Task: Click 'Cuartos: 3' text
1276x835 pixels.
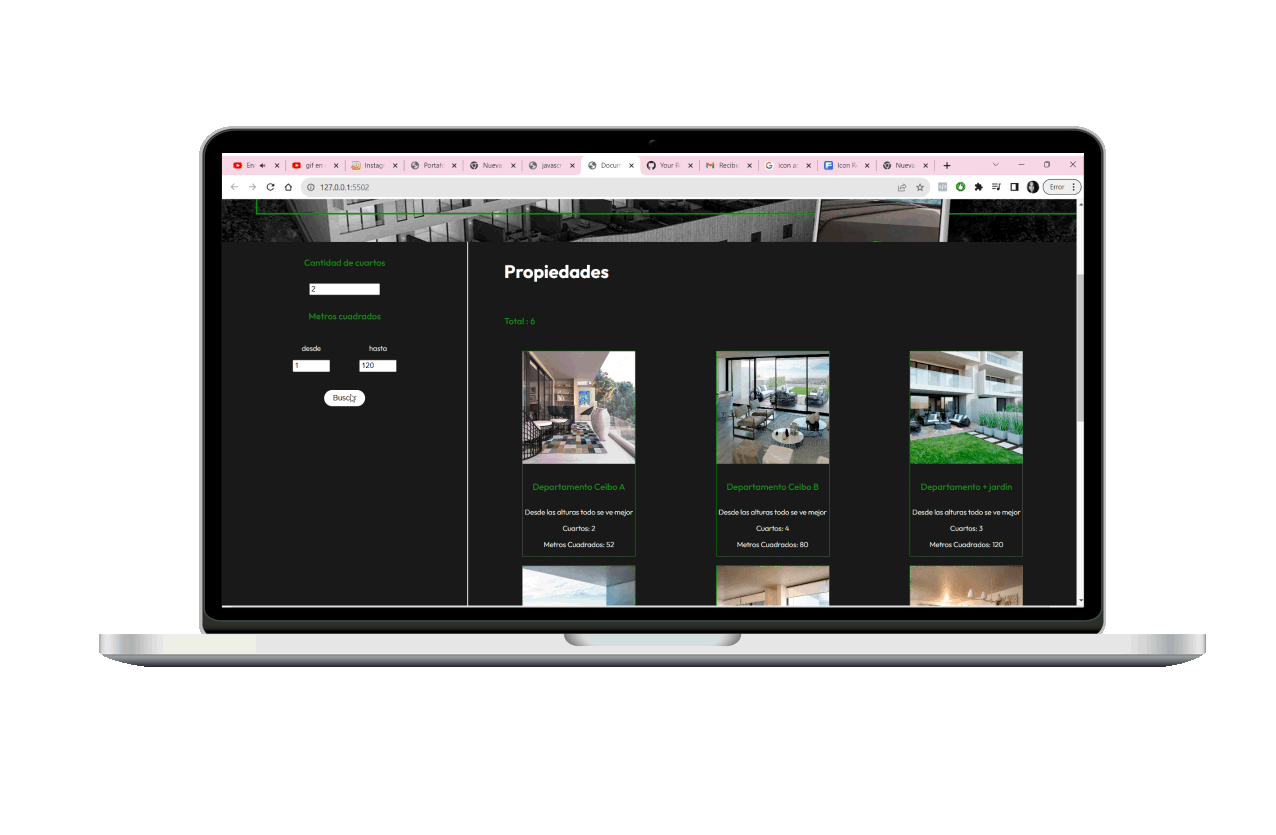Action: (x=966, y=528)
